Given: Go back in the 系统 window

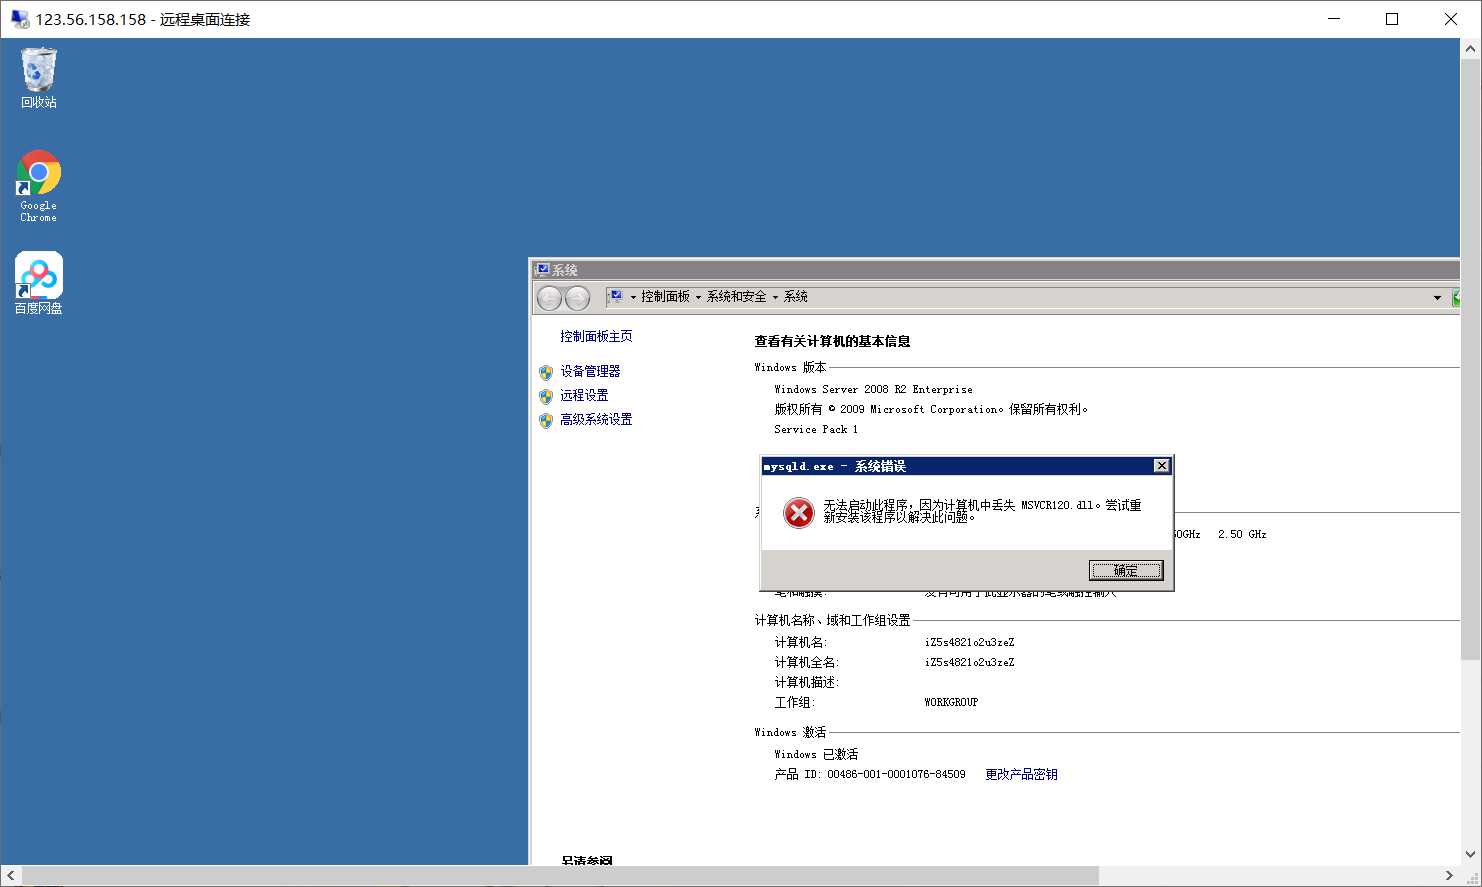Looking at the screenshot, I should pyautogui.click(x=550, y=298).
